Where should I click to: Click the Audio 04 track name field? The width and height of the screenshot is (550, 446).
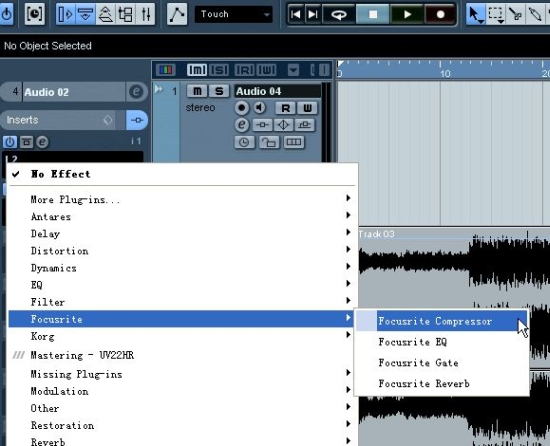pyautogui.click(x=277, y=92)
